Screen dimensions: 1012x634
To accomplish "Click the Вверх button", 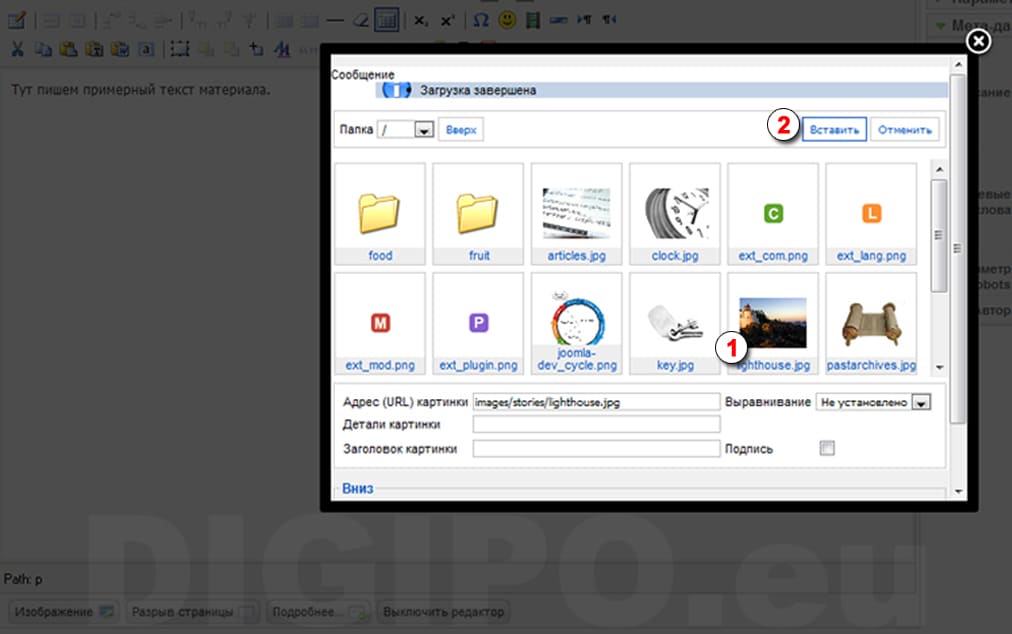I will coord(461,130).
